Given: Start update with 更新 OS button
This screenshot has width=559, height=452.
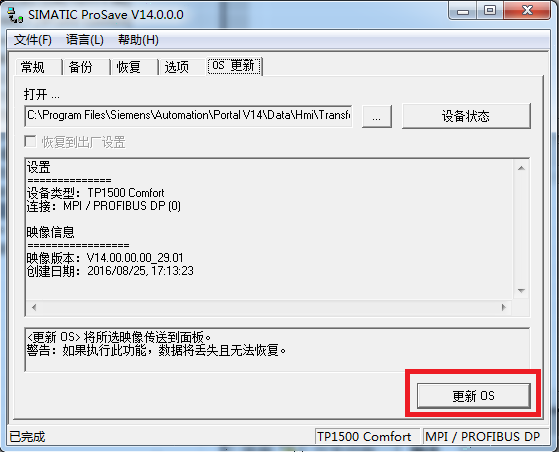Looking at the screenshot, I should coord(474,396).
